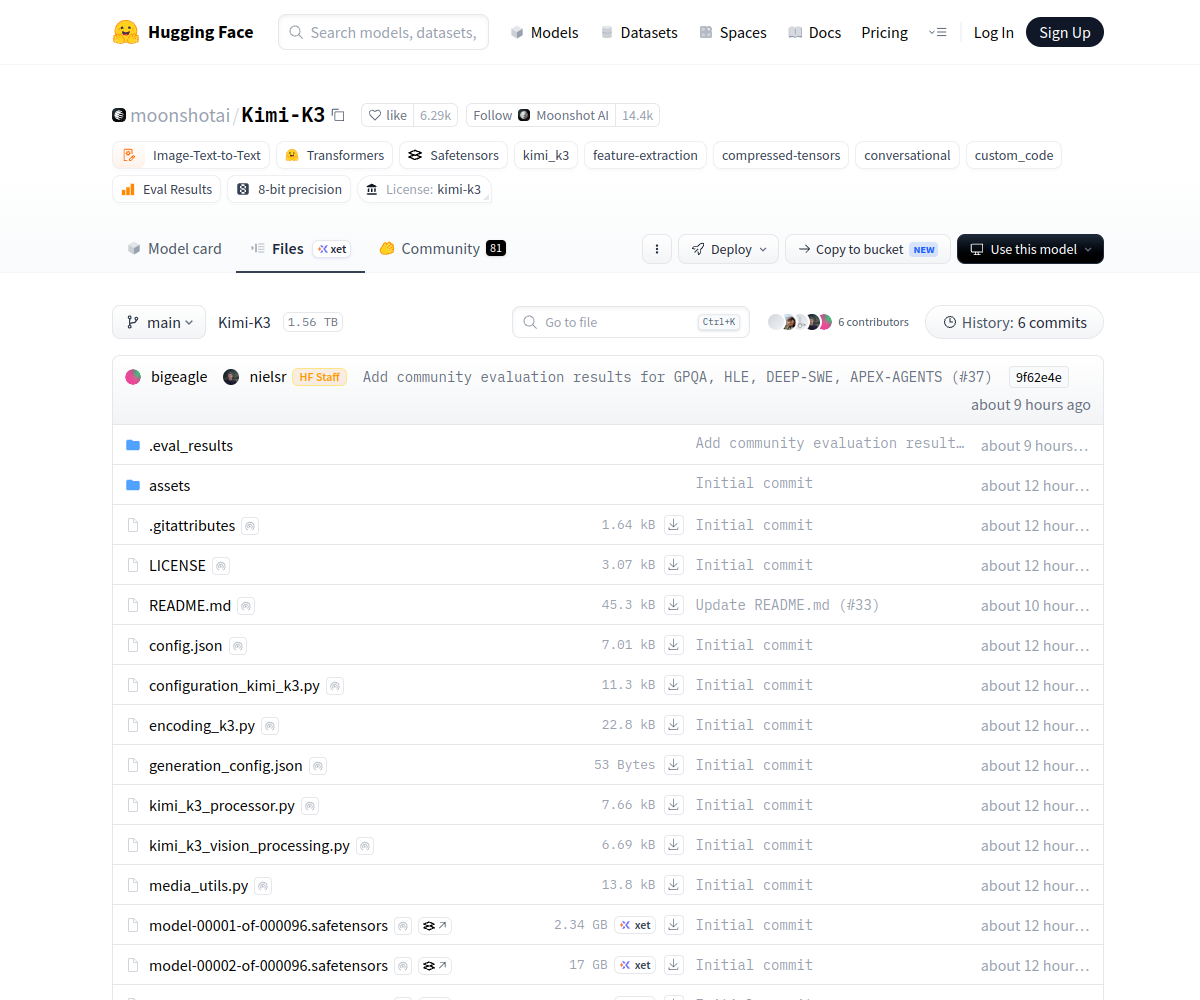Select the compressed-tensors tag
The height and width of the screenshot is (1000, 1200).
[x=781, y=155]
